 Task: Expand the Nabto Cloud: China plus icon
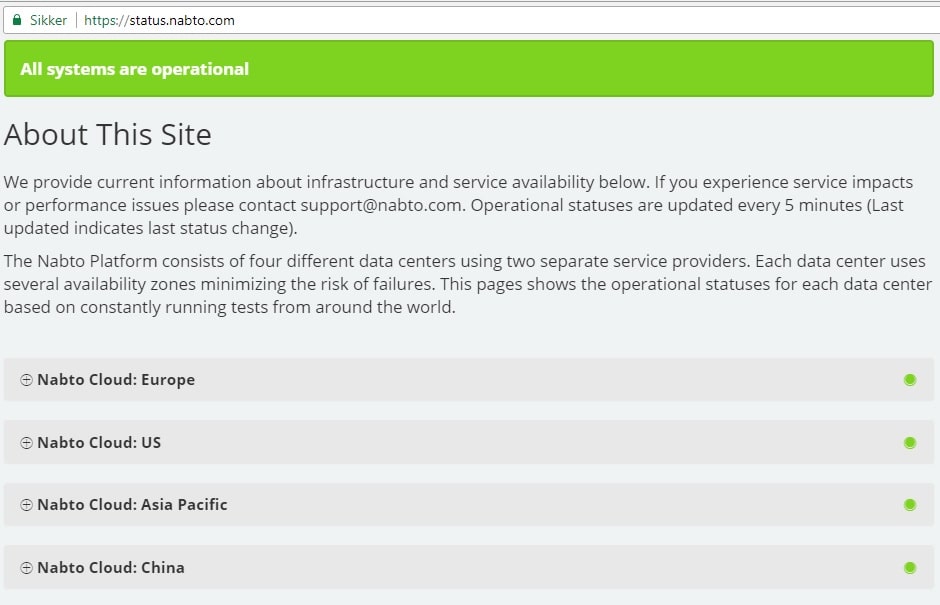[26, 568]
